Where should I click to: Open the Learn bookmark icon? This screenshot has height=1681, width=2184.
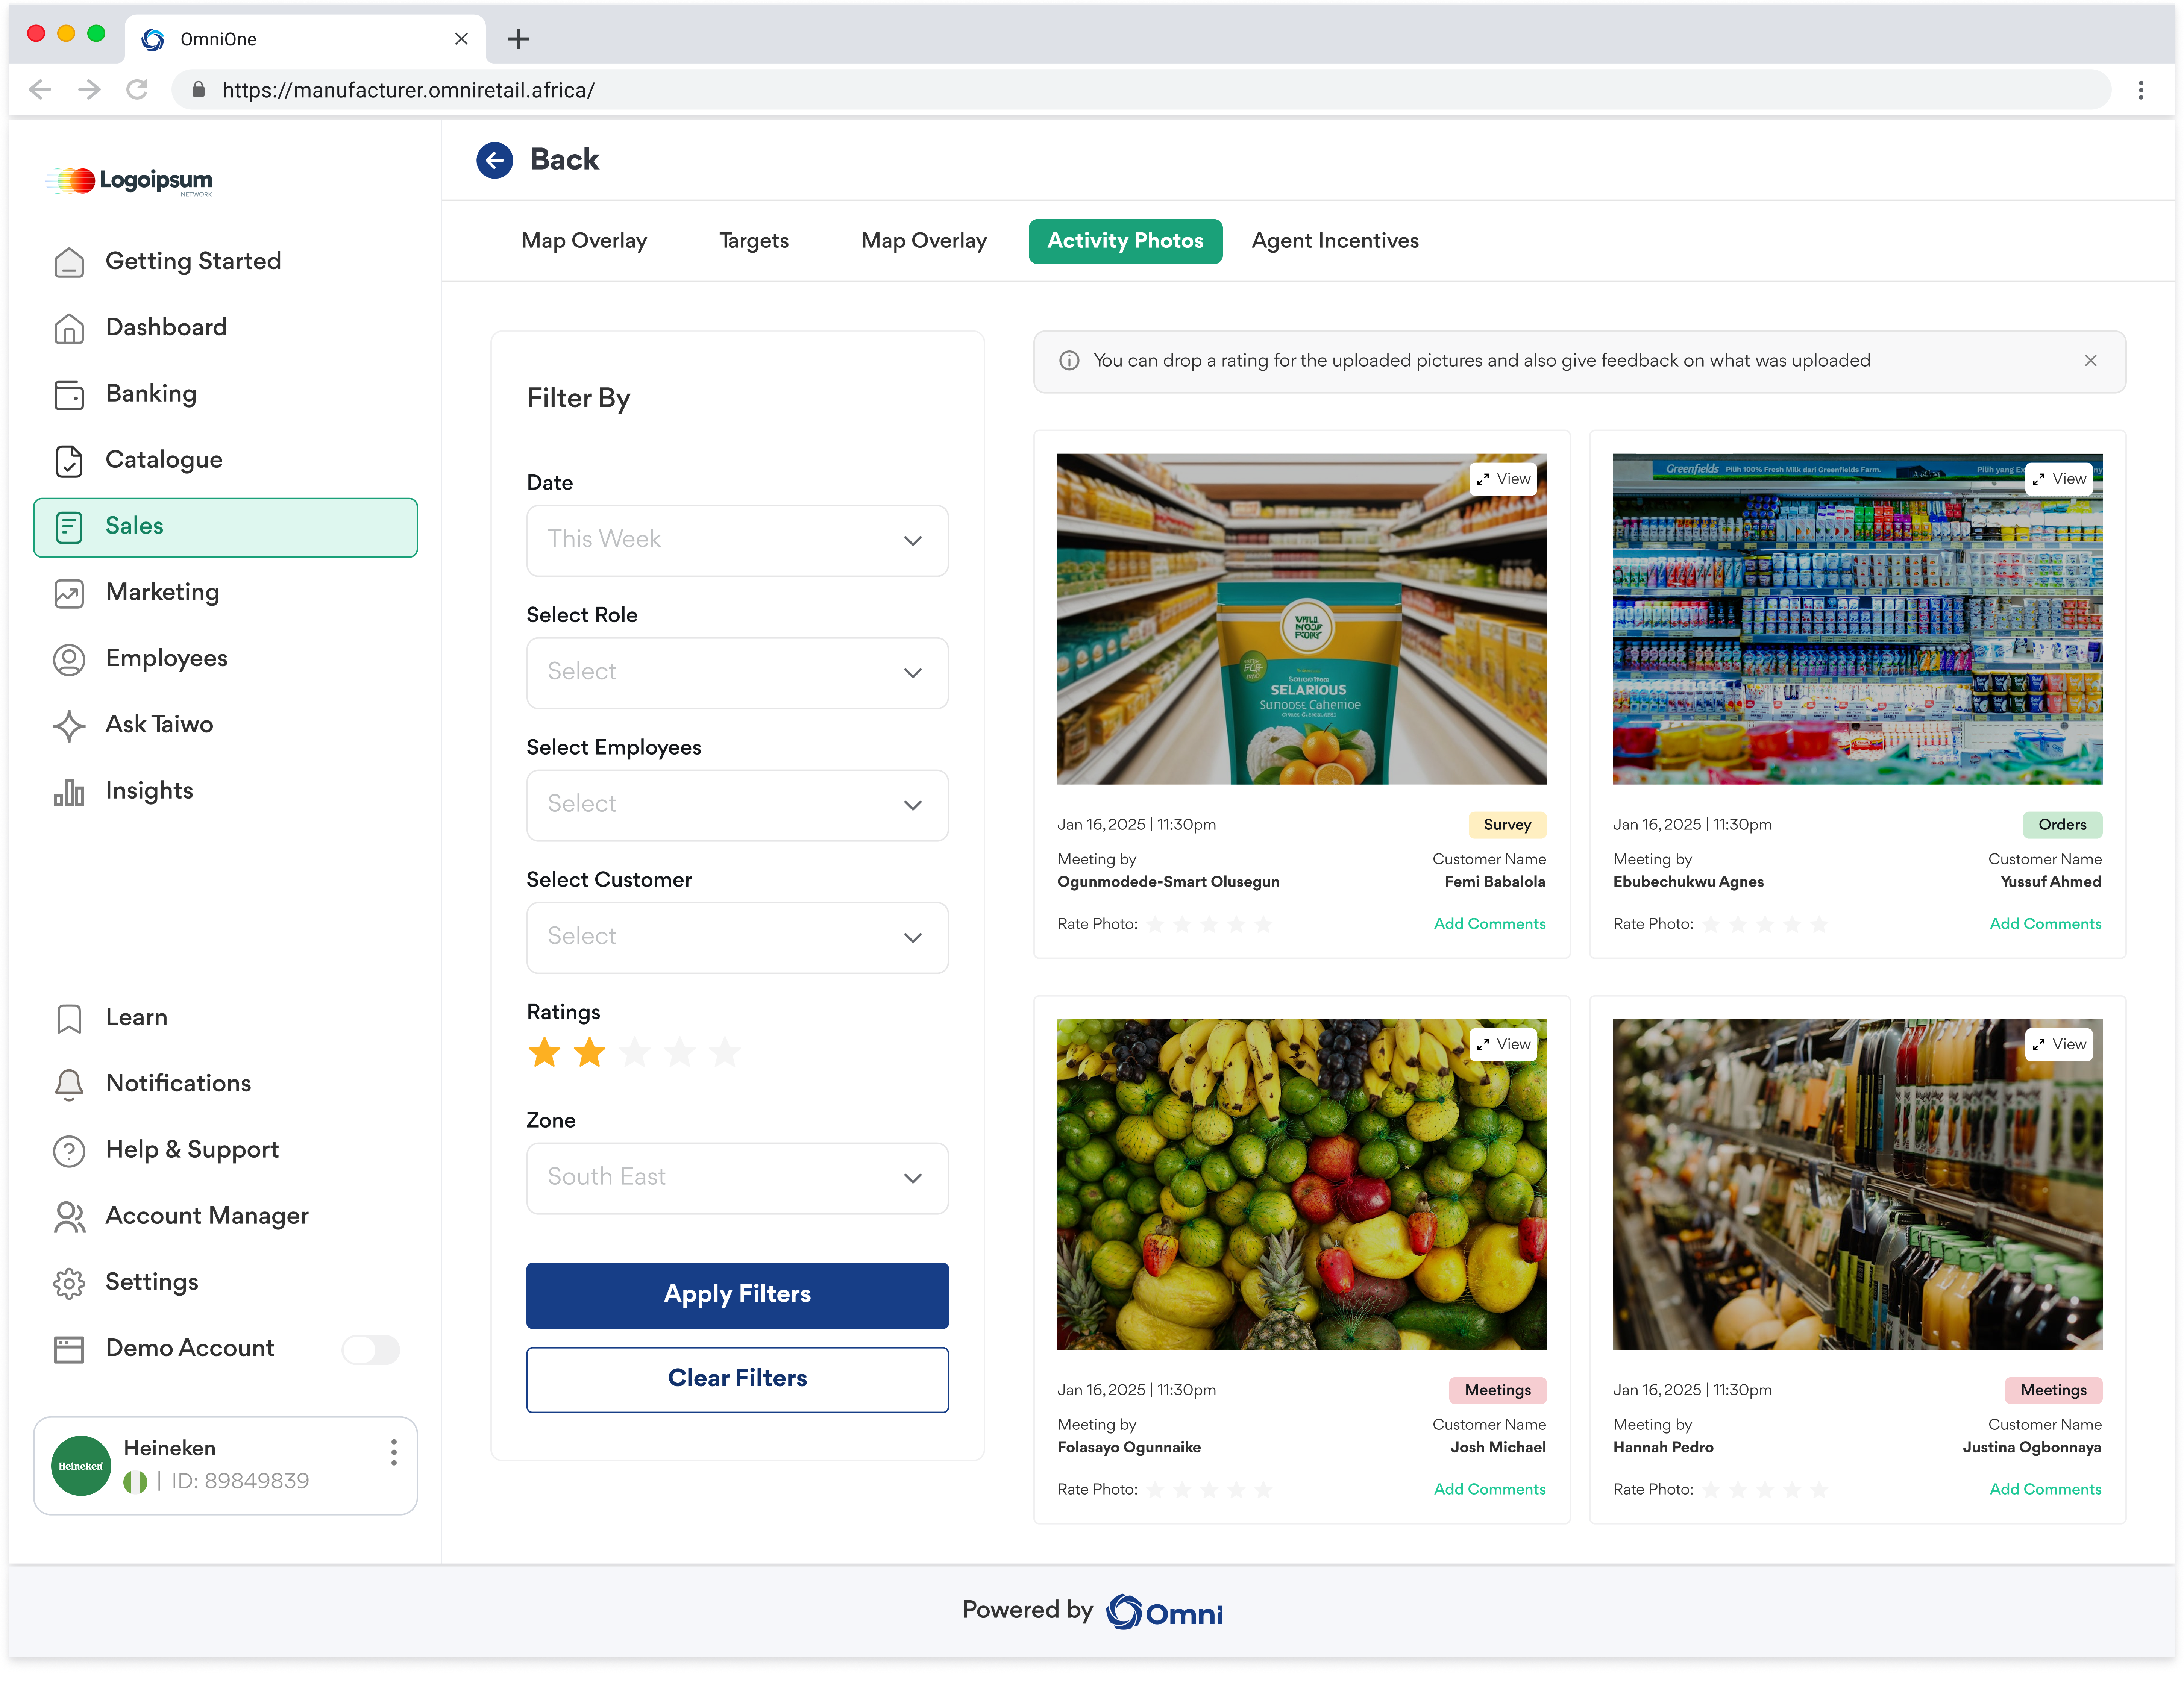(69, 1018)
